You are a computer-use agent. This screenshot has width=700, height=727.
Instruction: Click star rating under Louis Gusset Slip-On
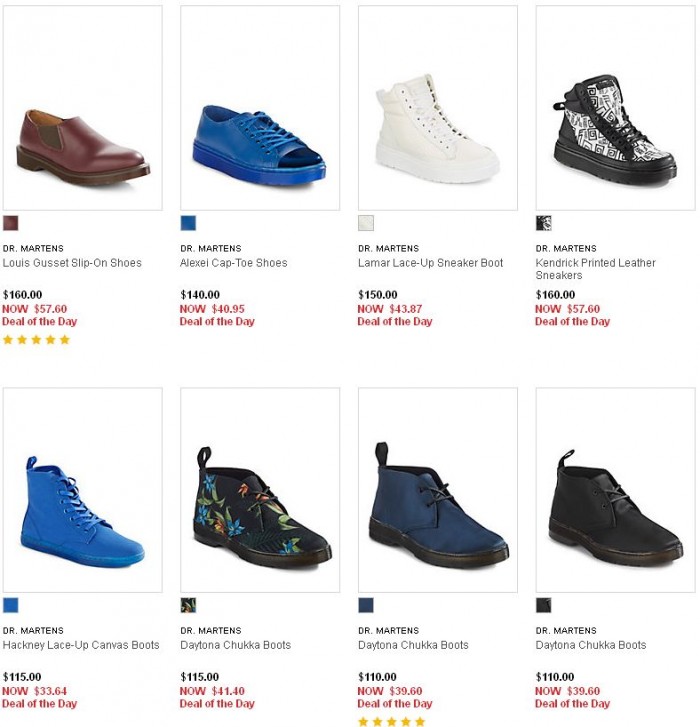coord(37,340)
